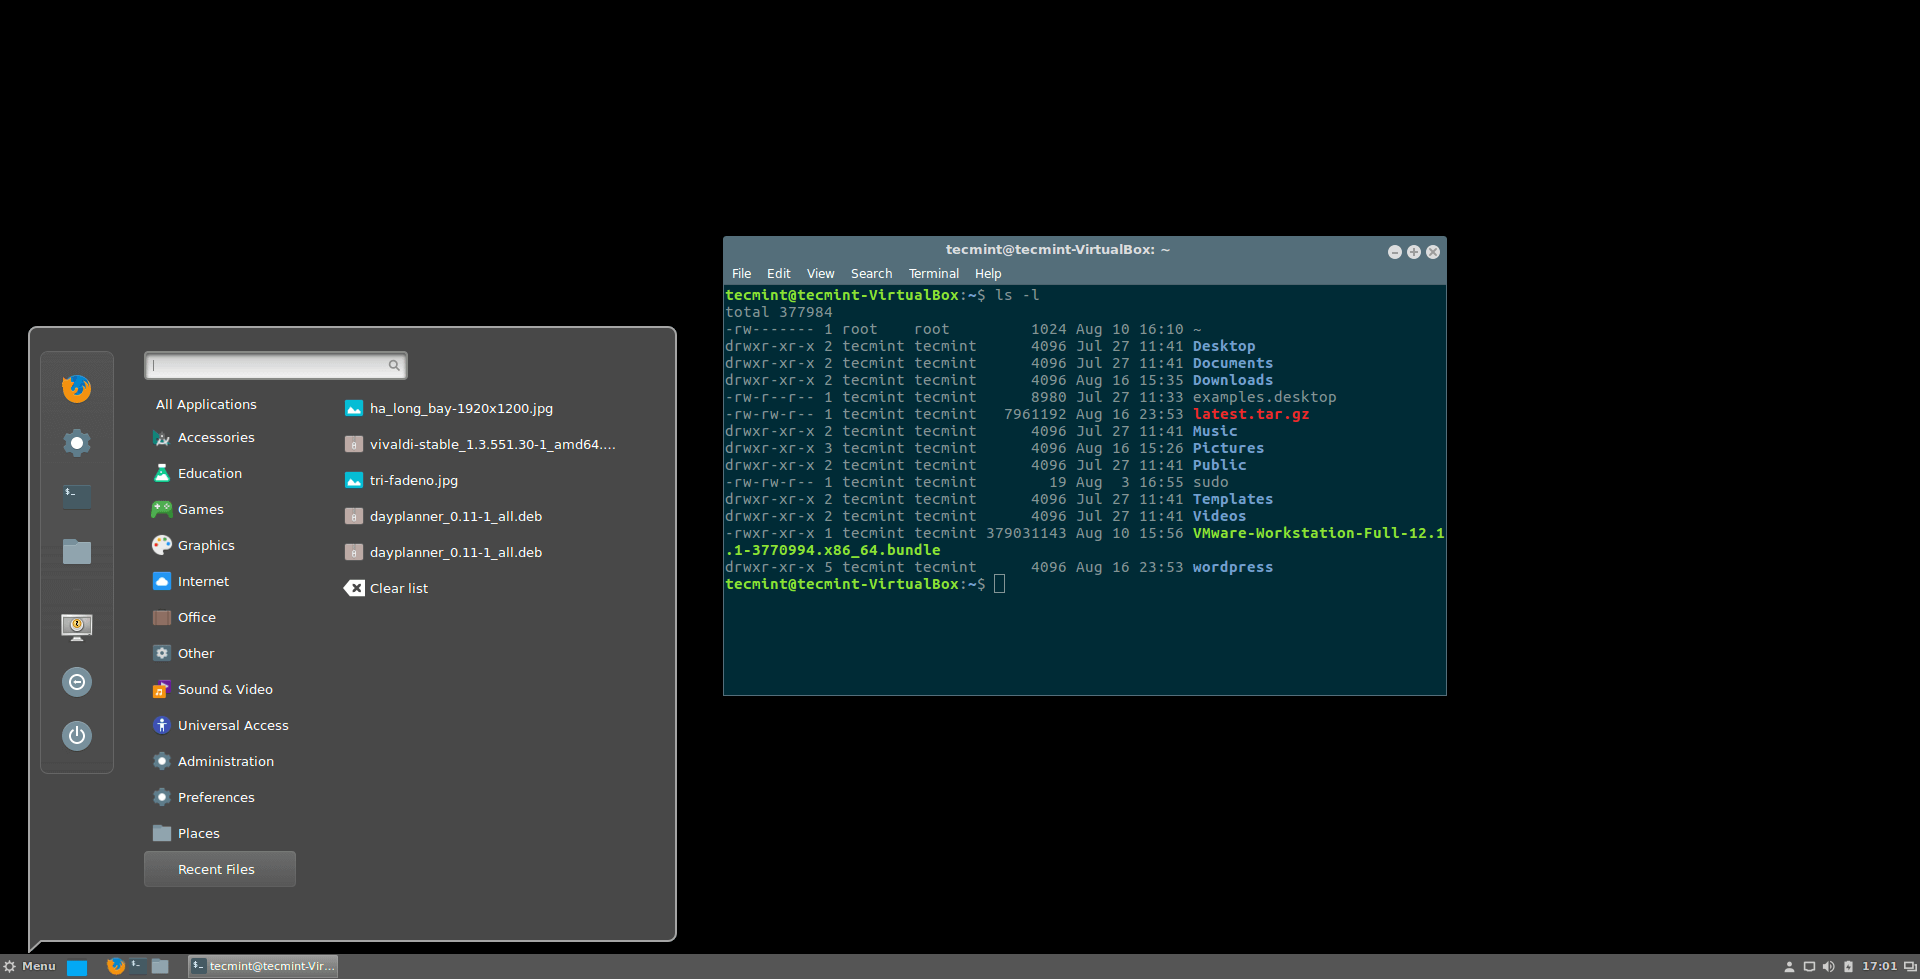The height and width of the screenshot is (979, 1920).
Task: Open recent file tri-fadeno.jpg
Action: (x=413, y=480)
